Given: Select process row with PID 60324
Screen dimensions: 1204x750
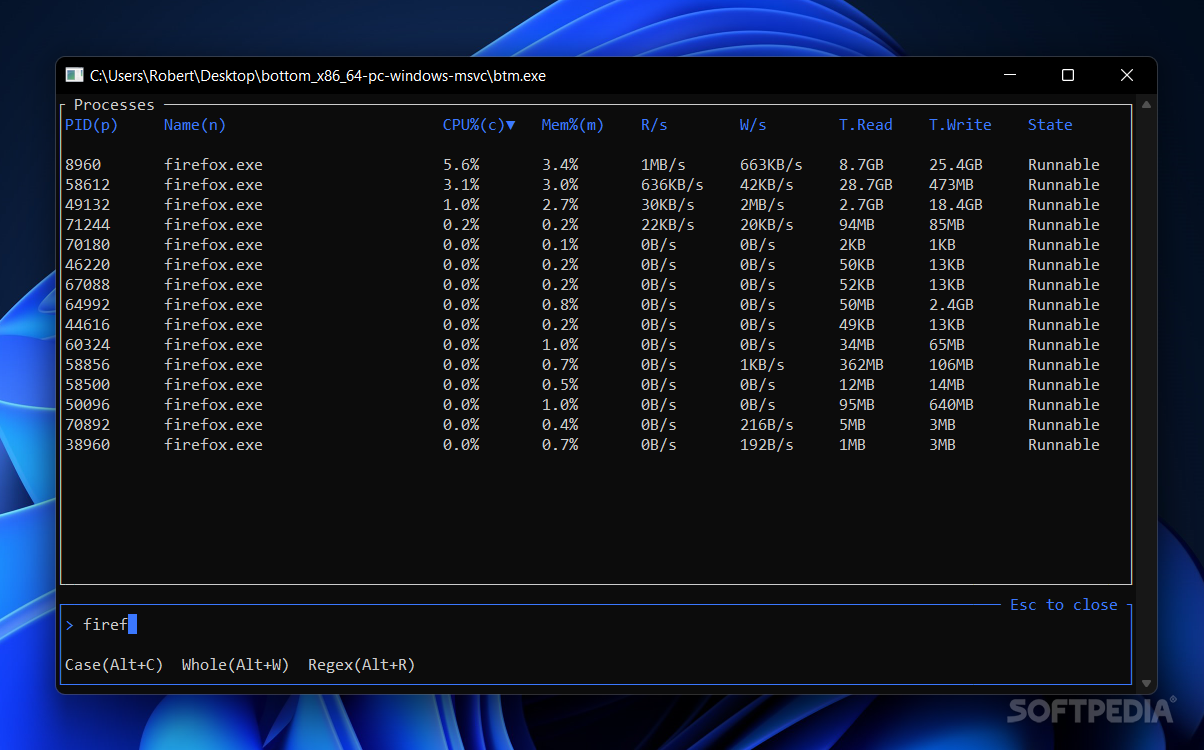Looking at the screenshot, I should [x=596, y=345].
